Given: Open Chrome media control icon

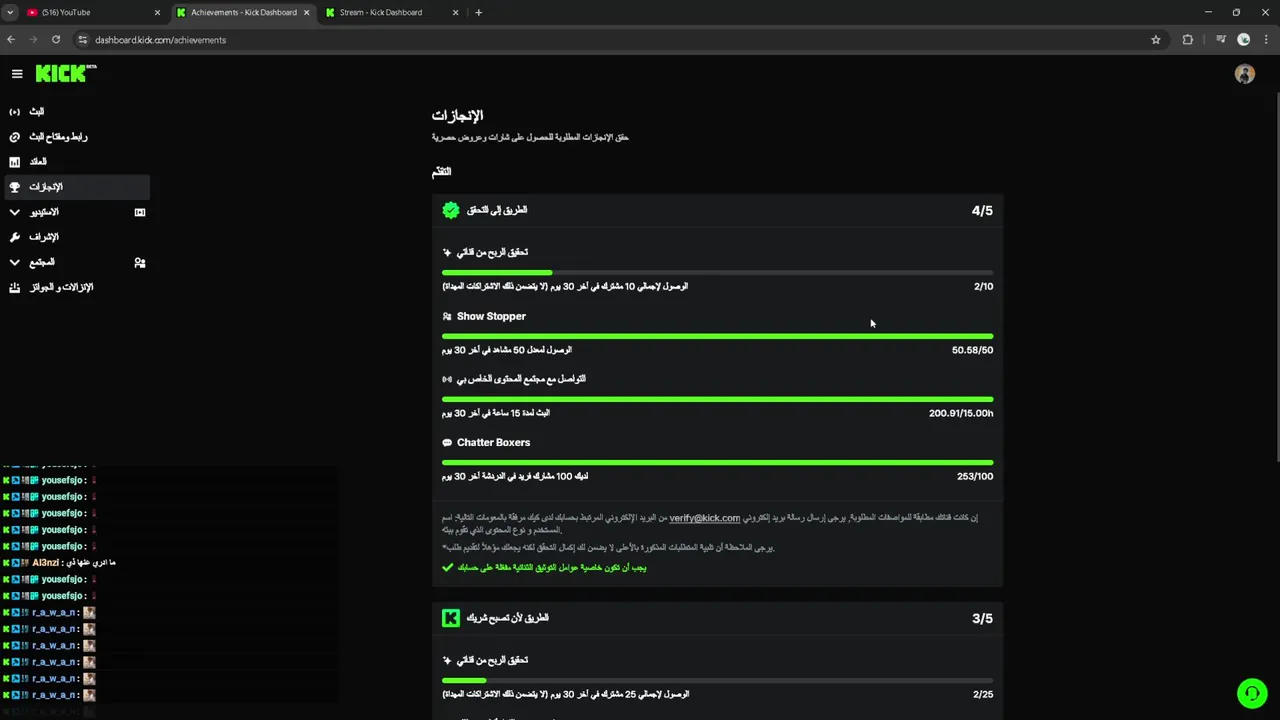Looking at the screenshot, I should 1221,40.
